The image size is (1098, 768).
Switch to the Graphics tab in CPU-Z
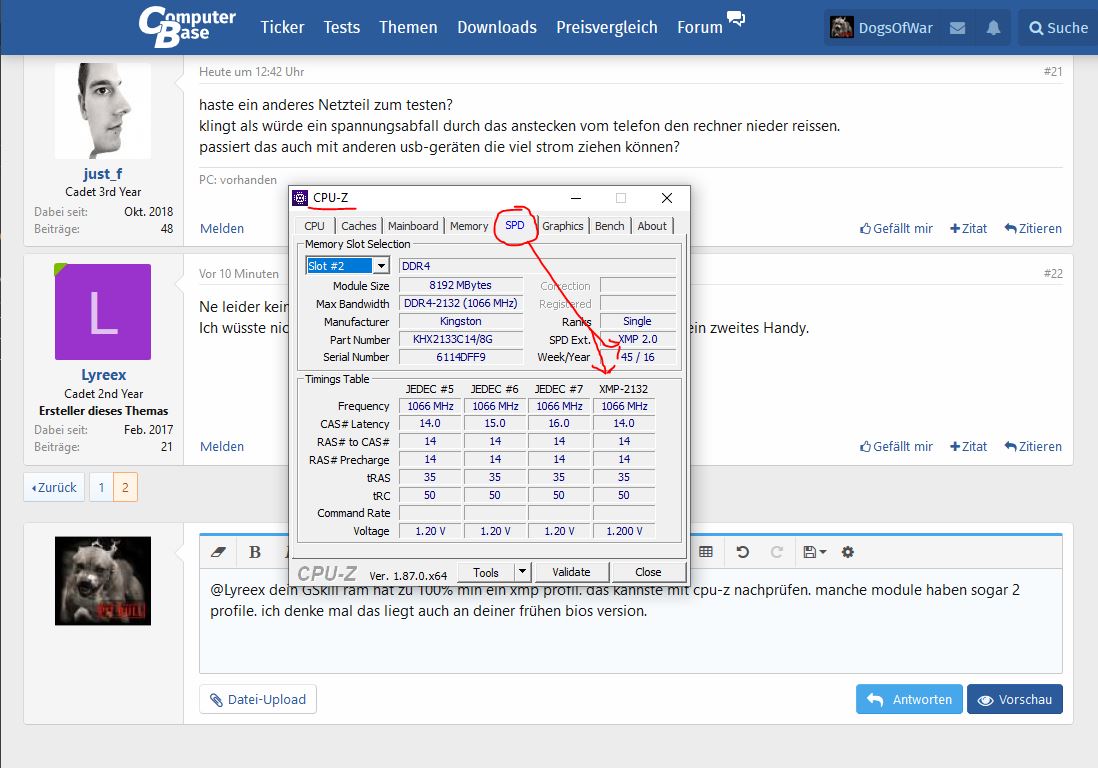tap(562, 226)
